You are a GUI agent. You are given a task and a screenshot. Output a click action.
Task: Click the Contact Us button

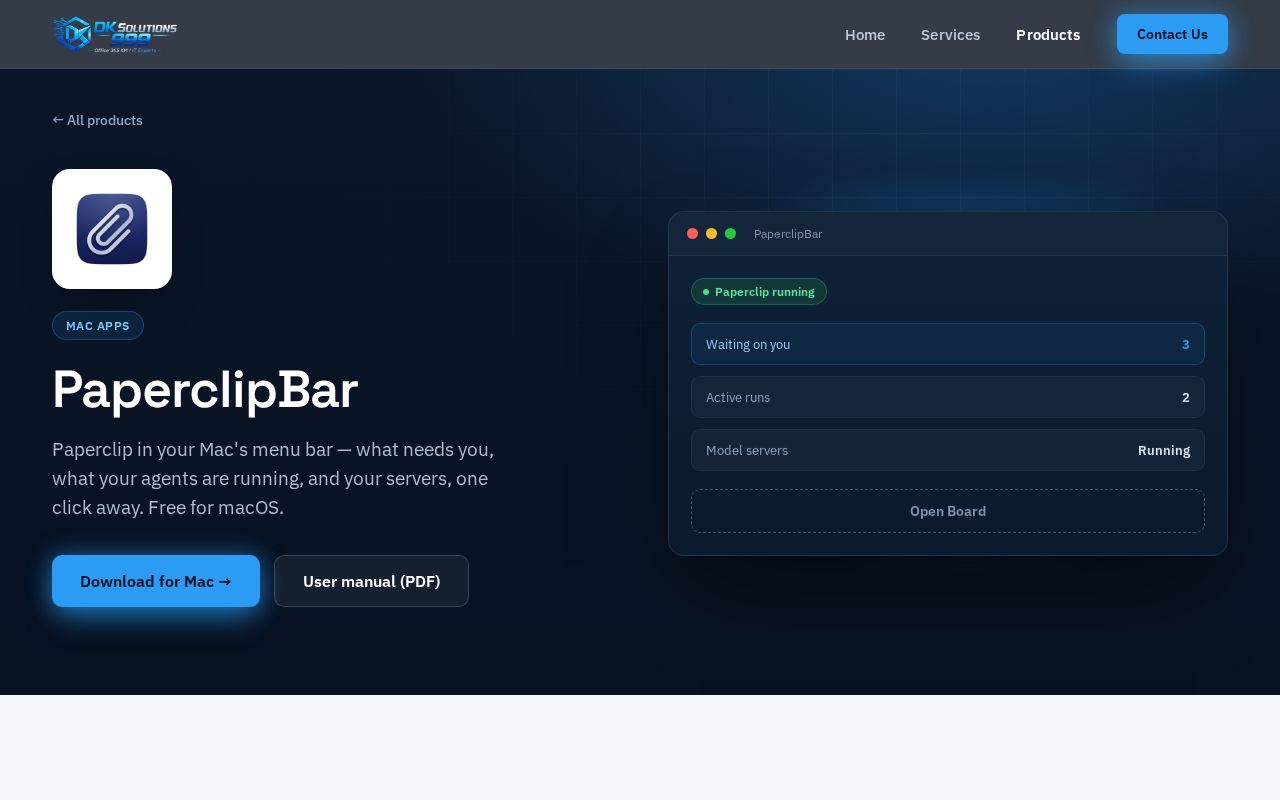(x=1172, y=34)
